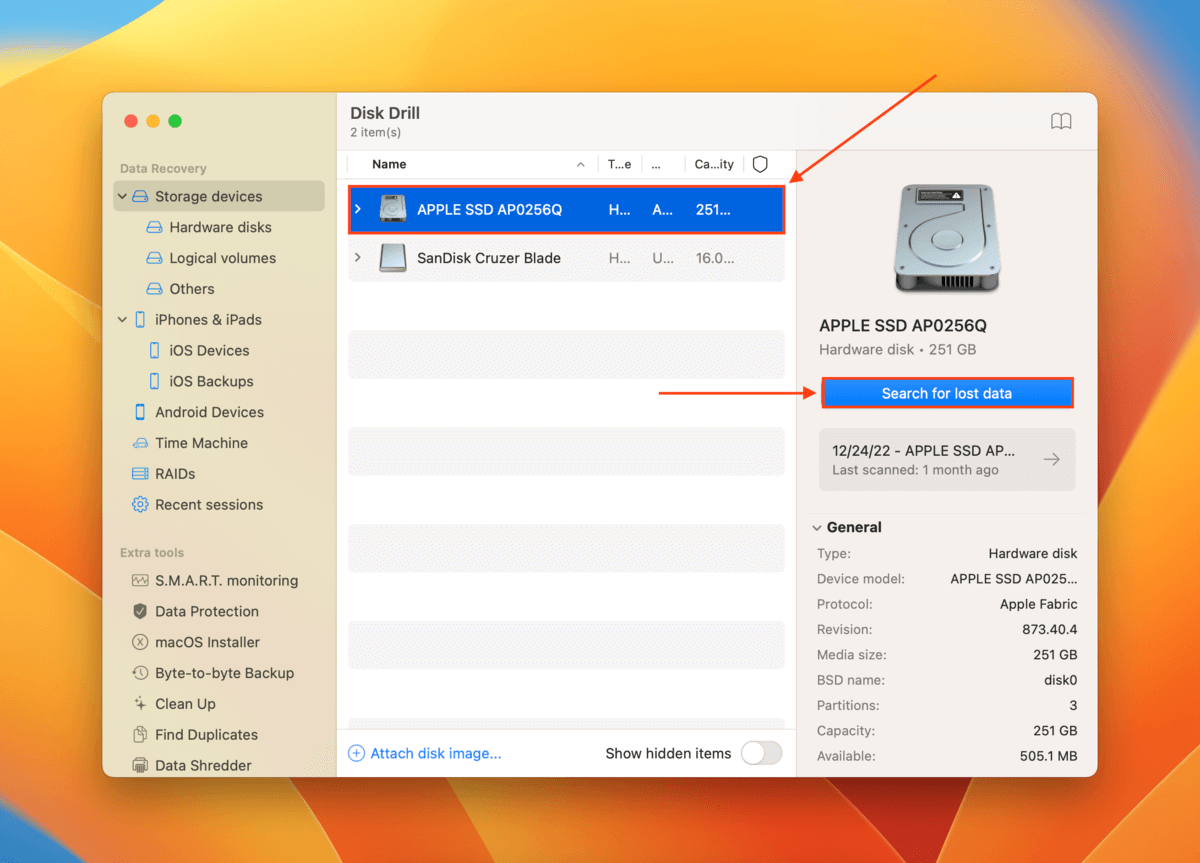Click the Android Devices label
The height and width of the screenshot is (863, 1200).
pyautogui.click(x=210, y=412)
